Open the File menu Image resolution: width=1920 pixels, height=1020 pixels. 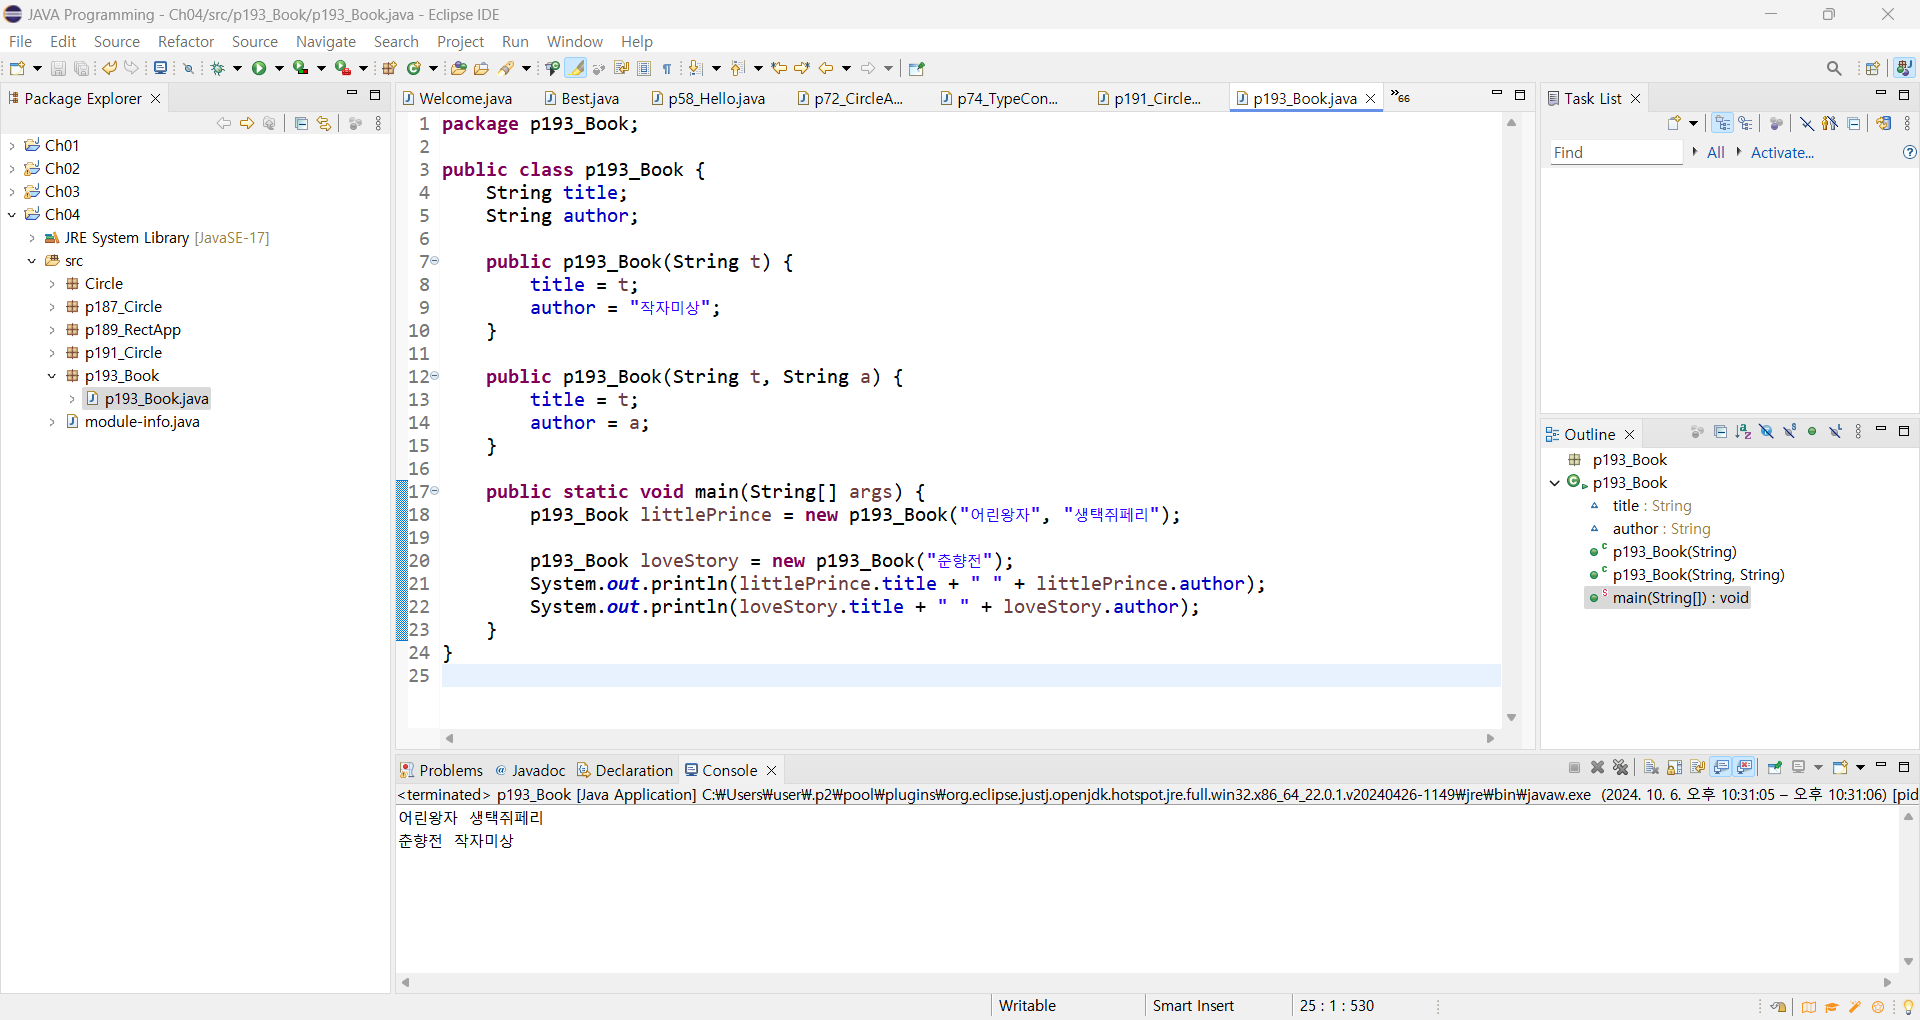pos(20,41)
